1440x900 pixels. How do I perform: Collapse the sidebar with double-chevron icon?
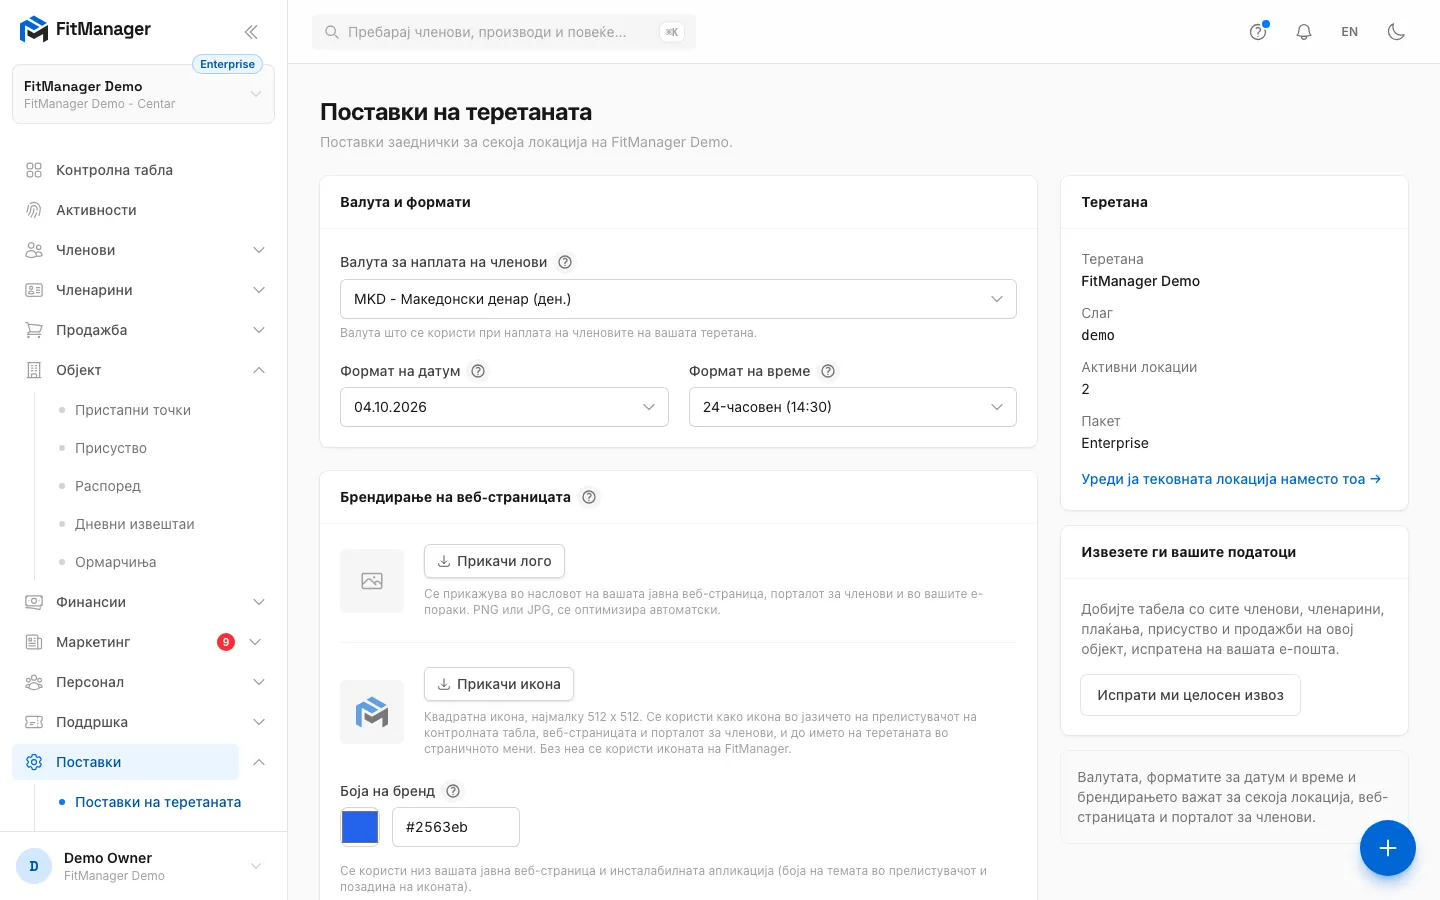coord(251,32)
